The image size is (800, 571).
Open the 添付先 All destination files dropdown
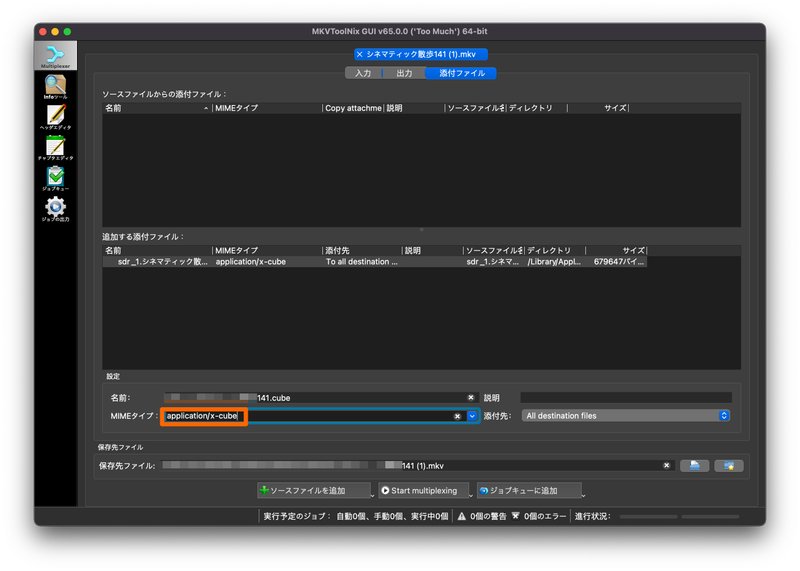pyautogui.click(x=626, y=416)
